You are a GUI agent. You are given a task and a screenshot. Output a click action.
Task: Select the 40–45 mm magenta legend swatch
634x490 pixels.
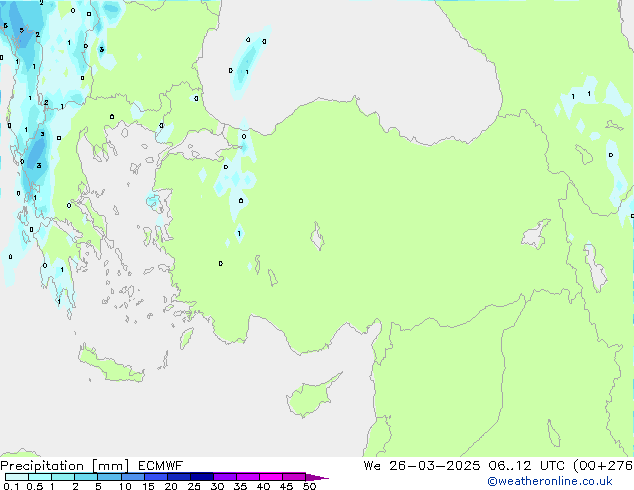271,477
